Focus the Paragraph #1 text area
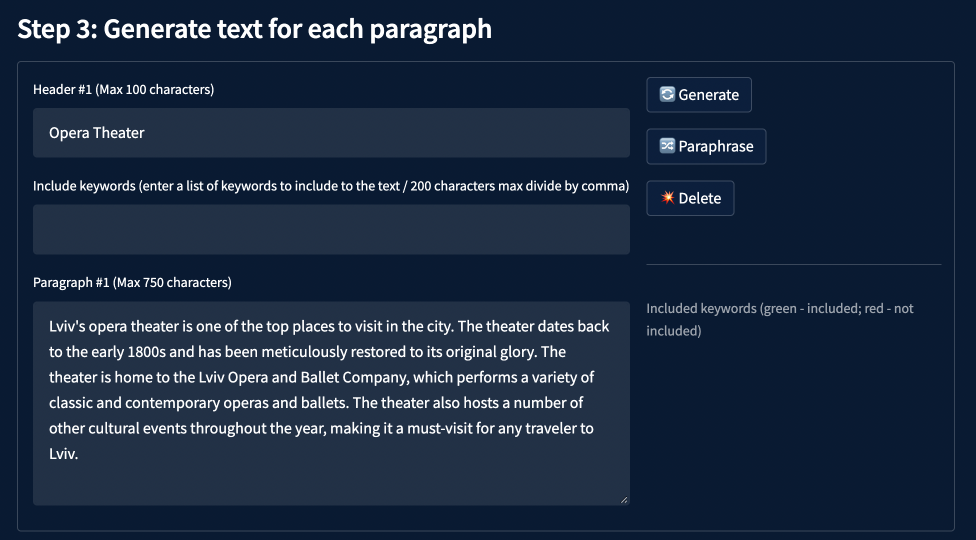The width and height of the screenshot is (976, 540). [331, 480]
